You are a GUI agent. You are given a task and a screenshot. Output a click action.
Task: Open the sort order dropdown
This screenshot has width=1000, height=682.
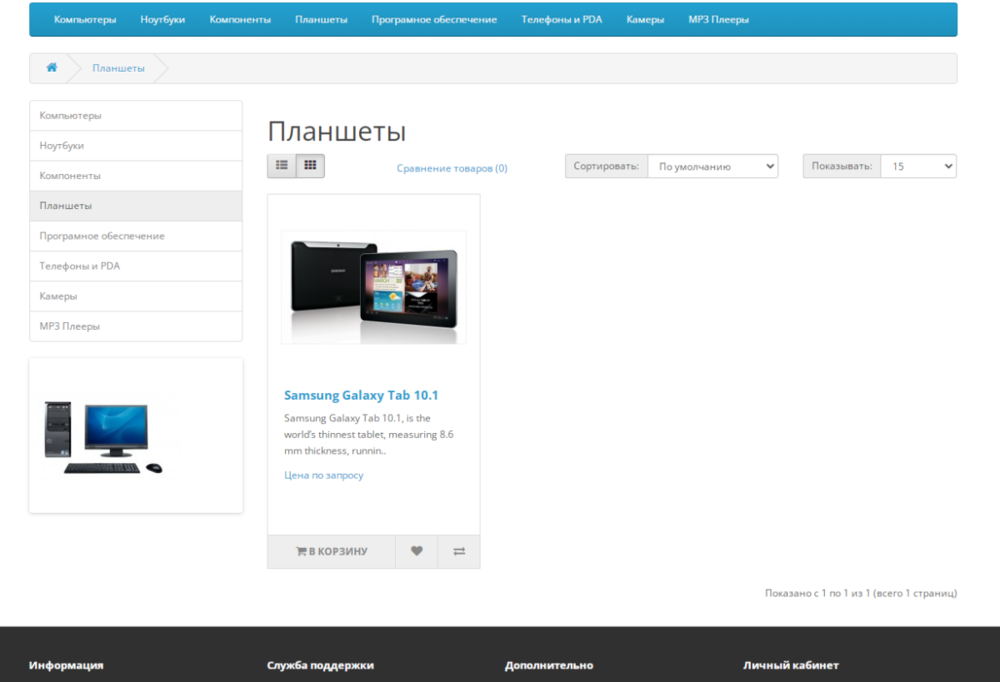tap(712, 167)
